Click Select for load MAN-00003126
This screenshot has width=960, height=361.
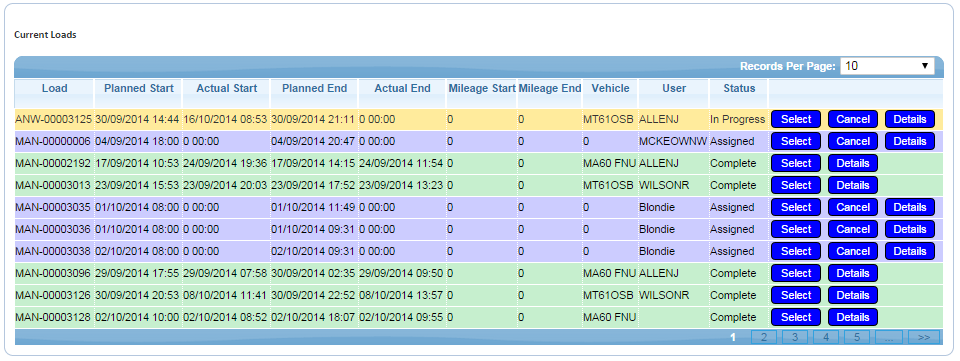pos(796,296)
